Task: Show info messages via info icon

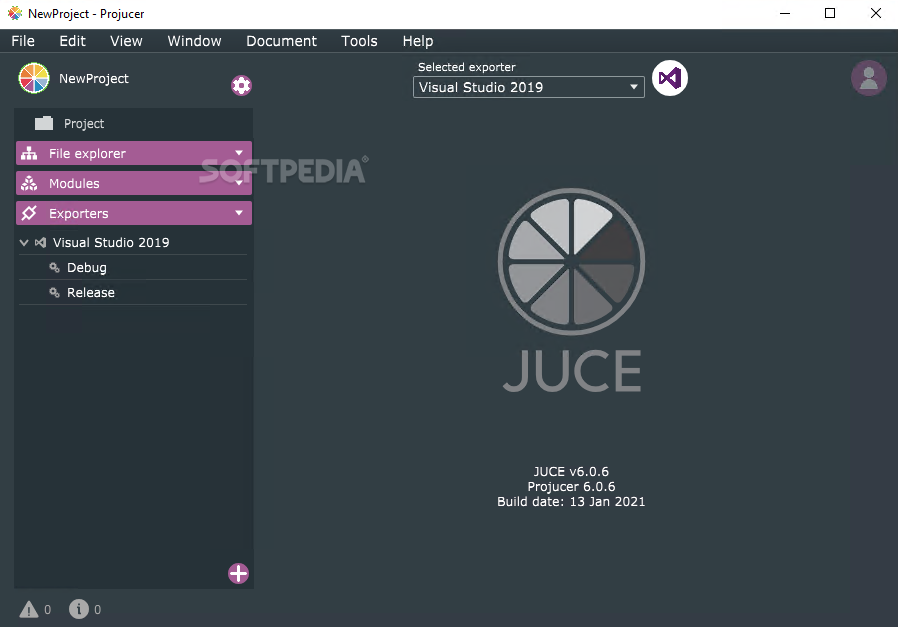Action: tap(79, 609)
